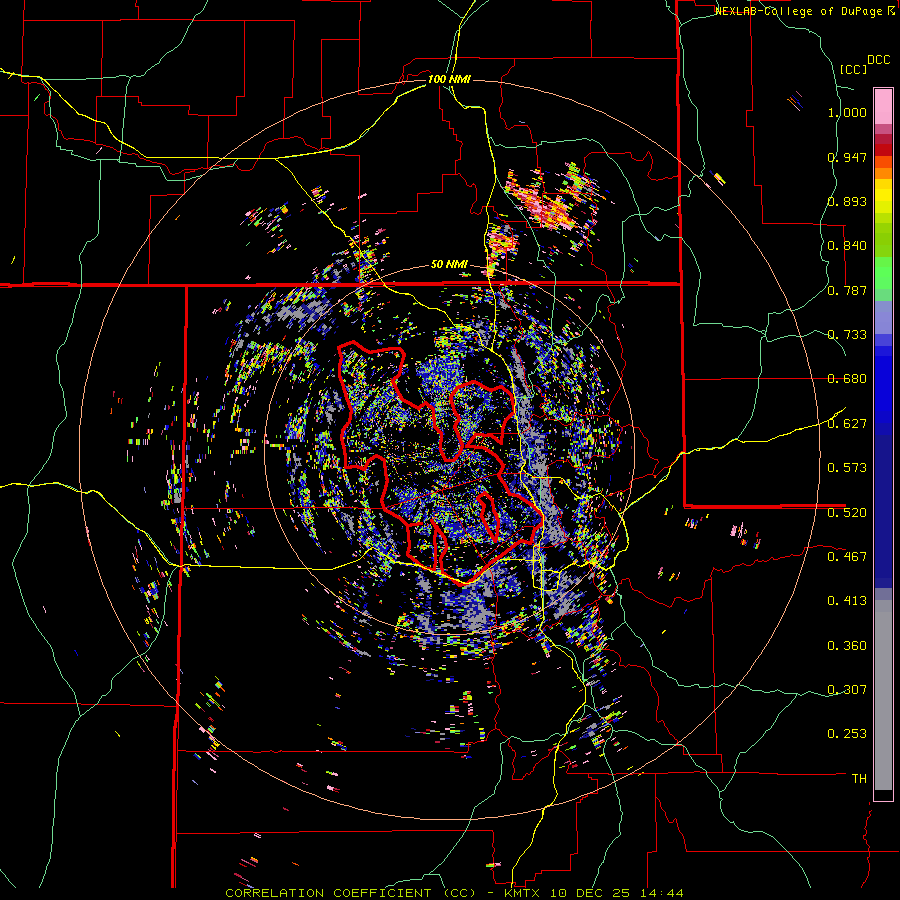Click the 100 NMI range ring label
900x900 pixels.
[449, 79]
